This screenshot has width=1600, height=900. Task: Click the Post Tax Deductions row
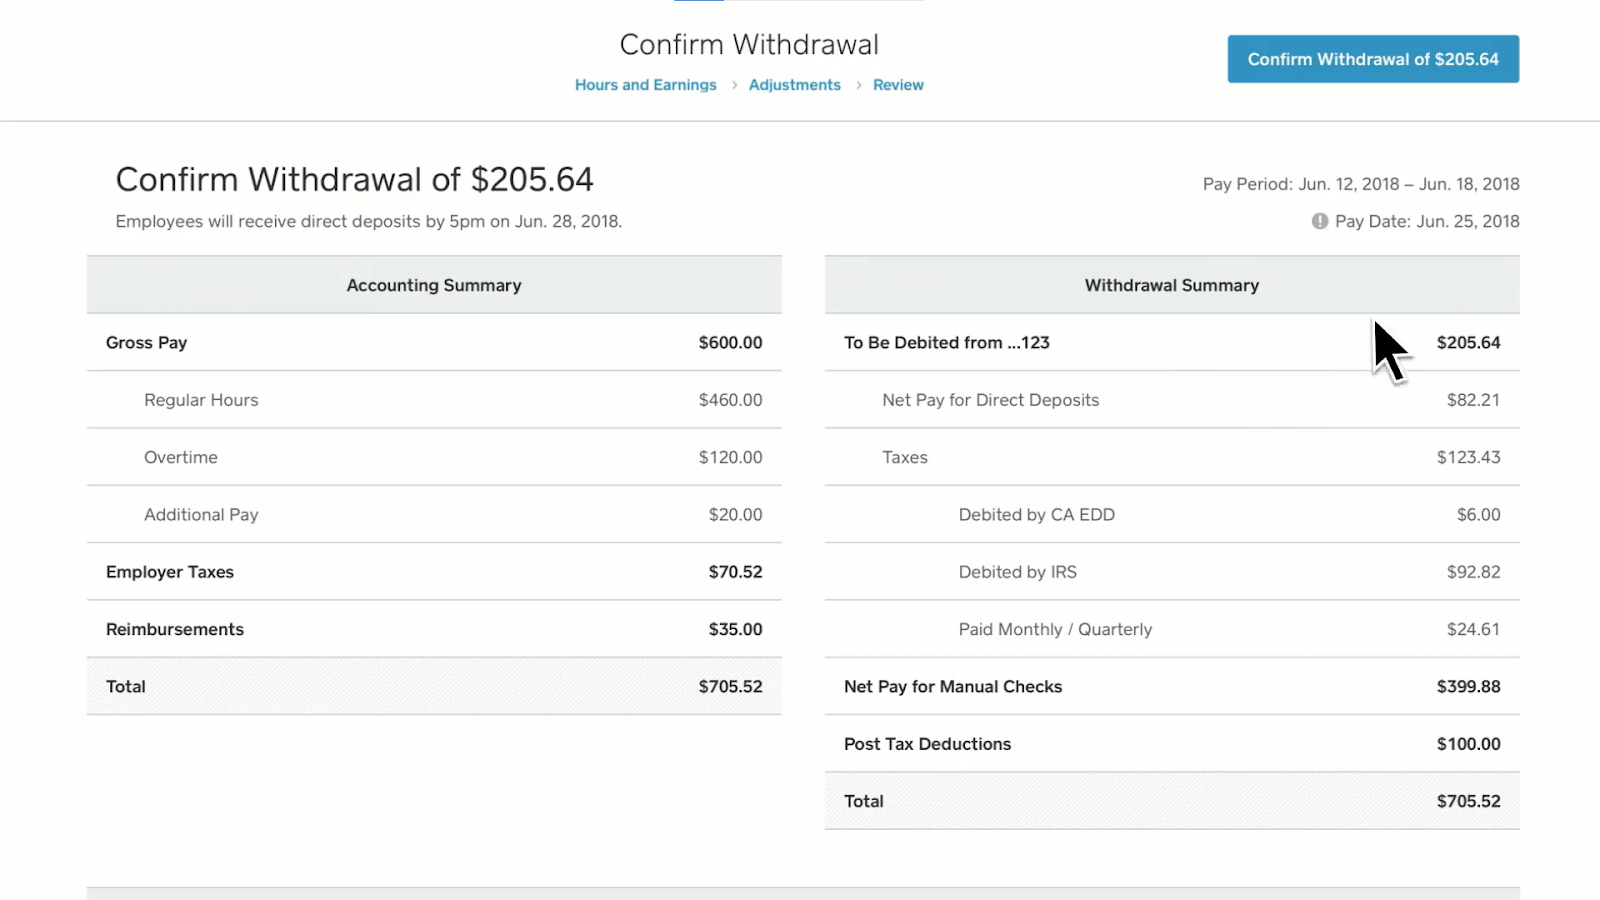point(1170,743)
